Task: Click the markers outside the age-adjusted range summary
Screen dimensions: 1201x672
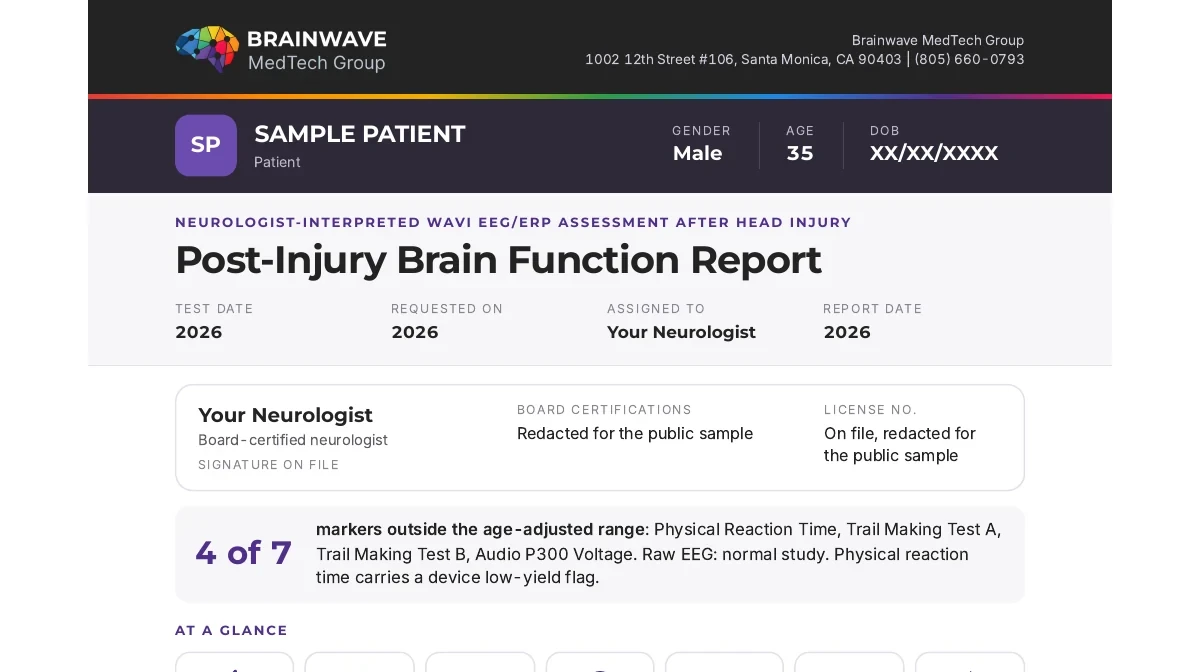Action: 658,553
